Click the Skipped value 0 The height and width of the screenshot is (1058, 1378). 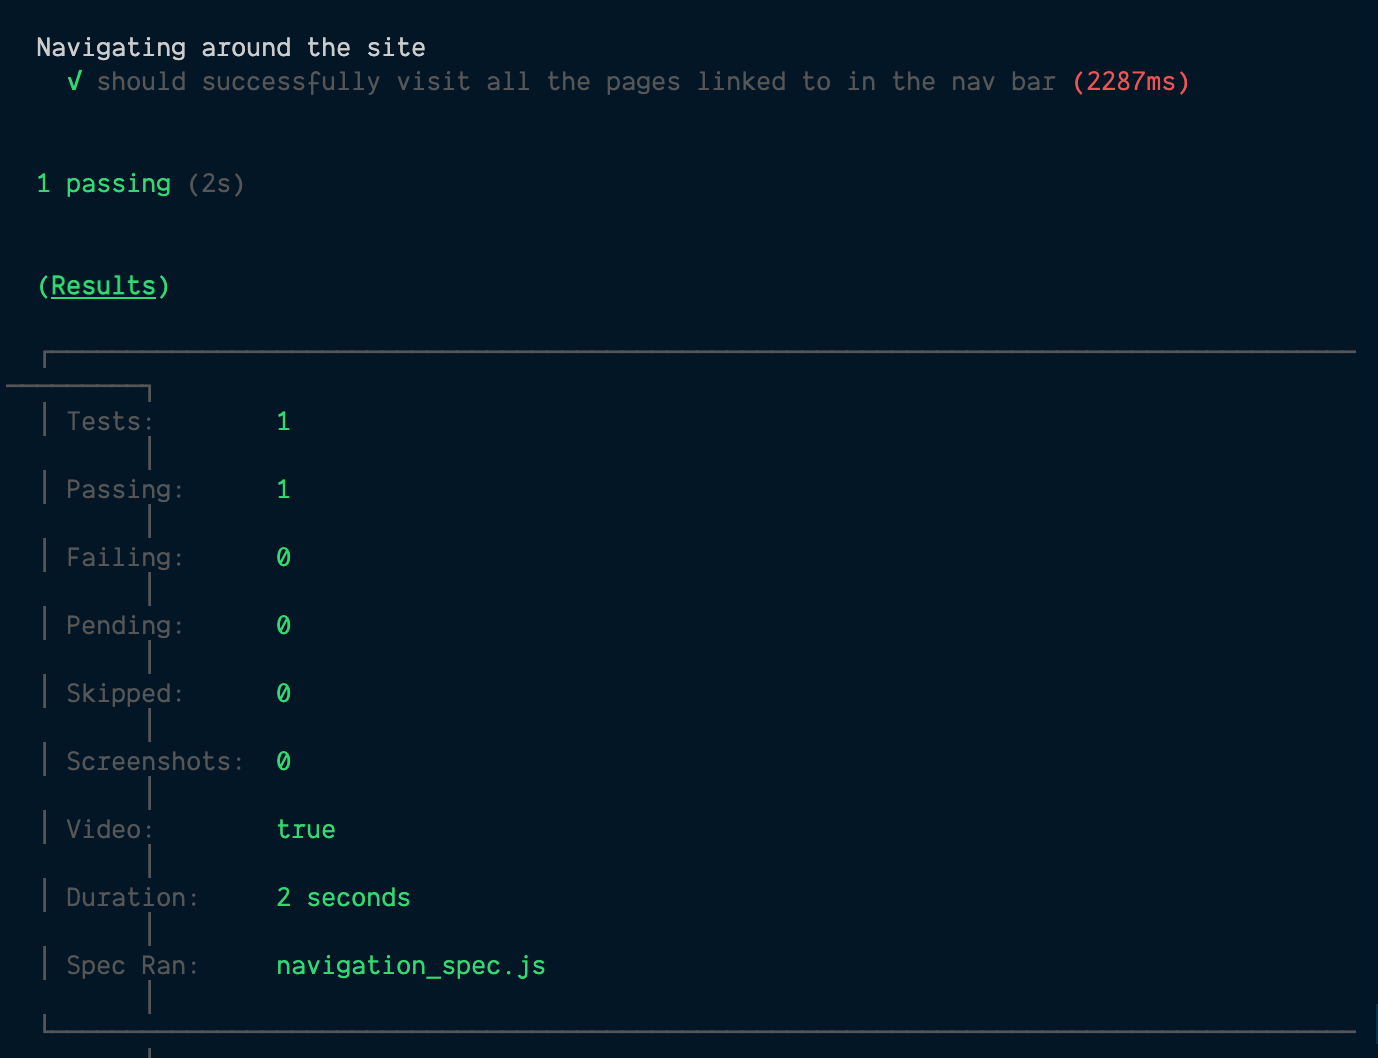point(283,694)
